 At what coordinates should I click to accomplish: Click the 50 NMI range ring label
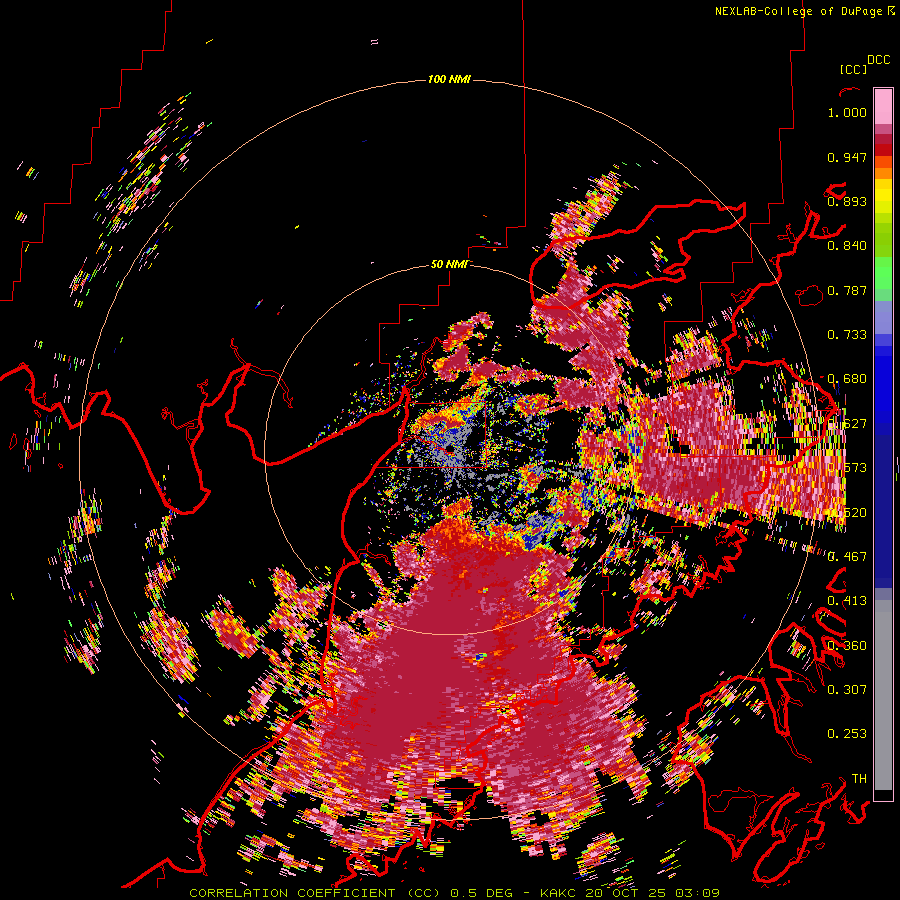click(x=449, y=264)
